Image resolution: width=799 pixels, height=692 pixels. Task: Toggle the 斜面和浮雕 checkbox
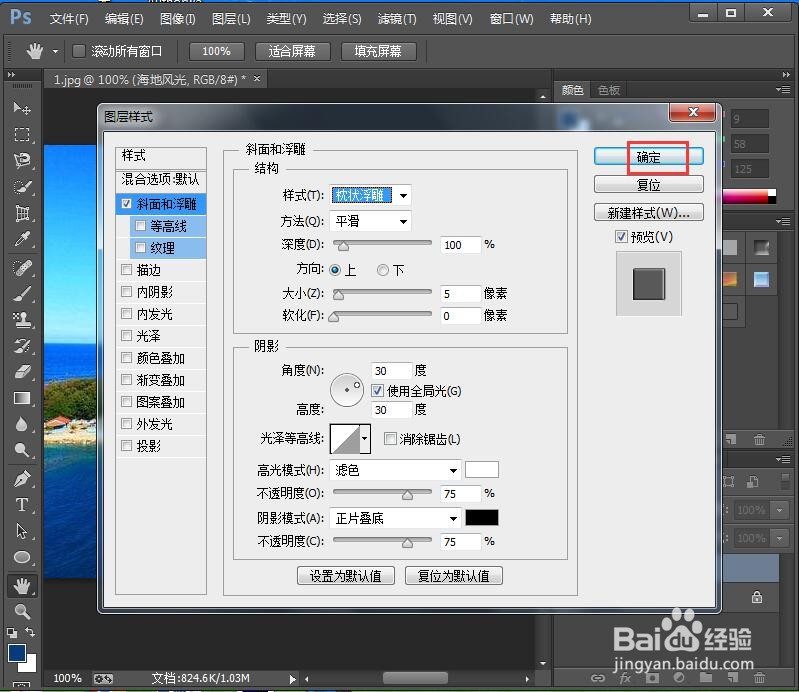click(x=126, y=204)
